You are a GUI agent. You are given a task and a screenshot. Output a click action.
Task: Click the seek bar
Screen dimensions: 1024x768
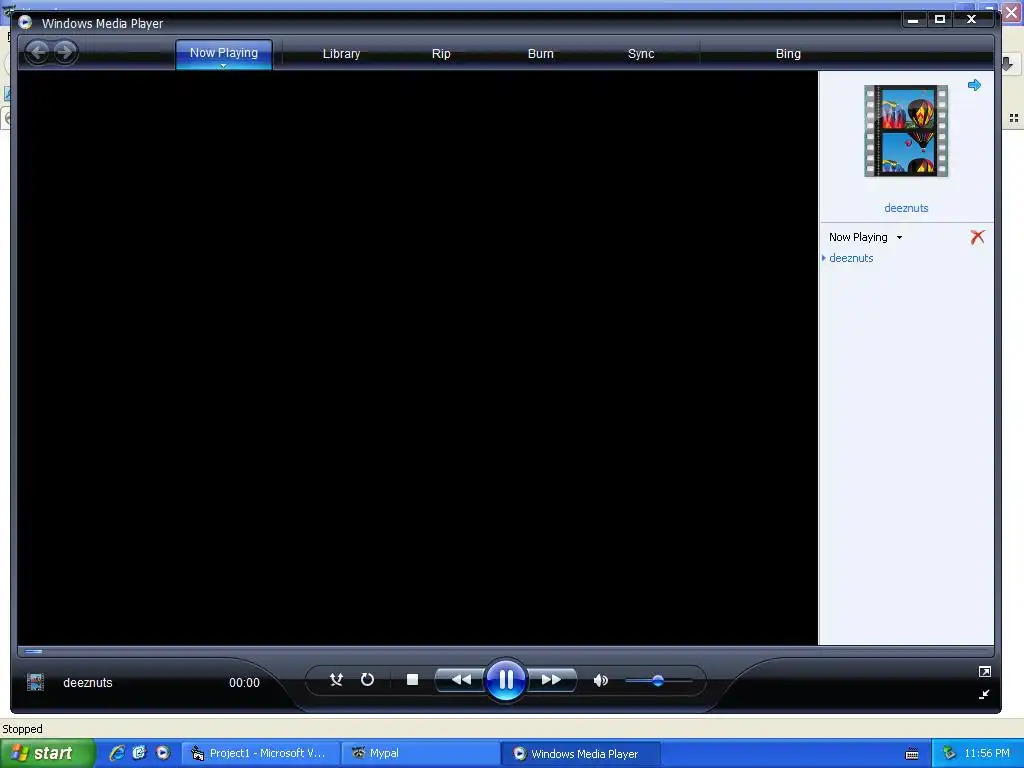tap(505, 651)
